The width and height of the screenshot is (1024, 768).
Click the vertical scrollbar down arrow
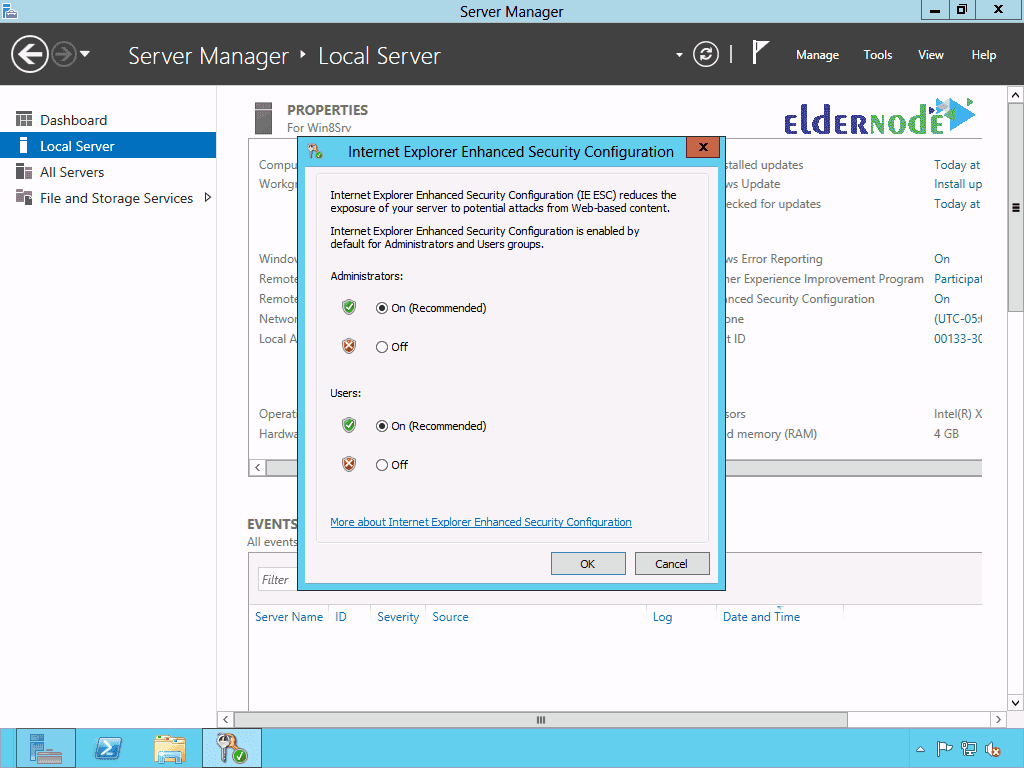(1016, 703)
